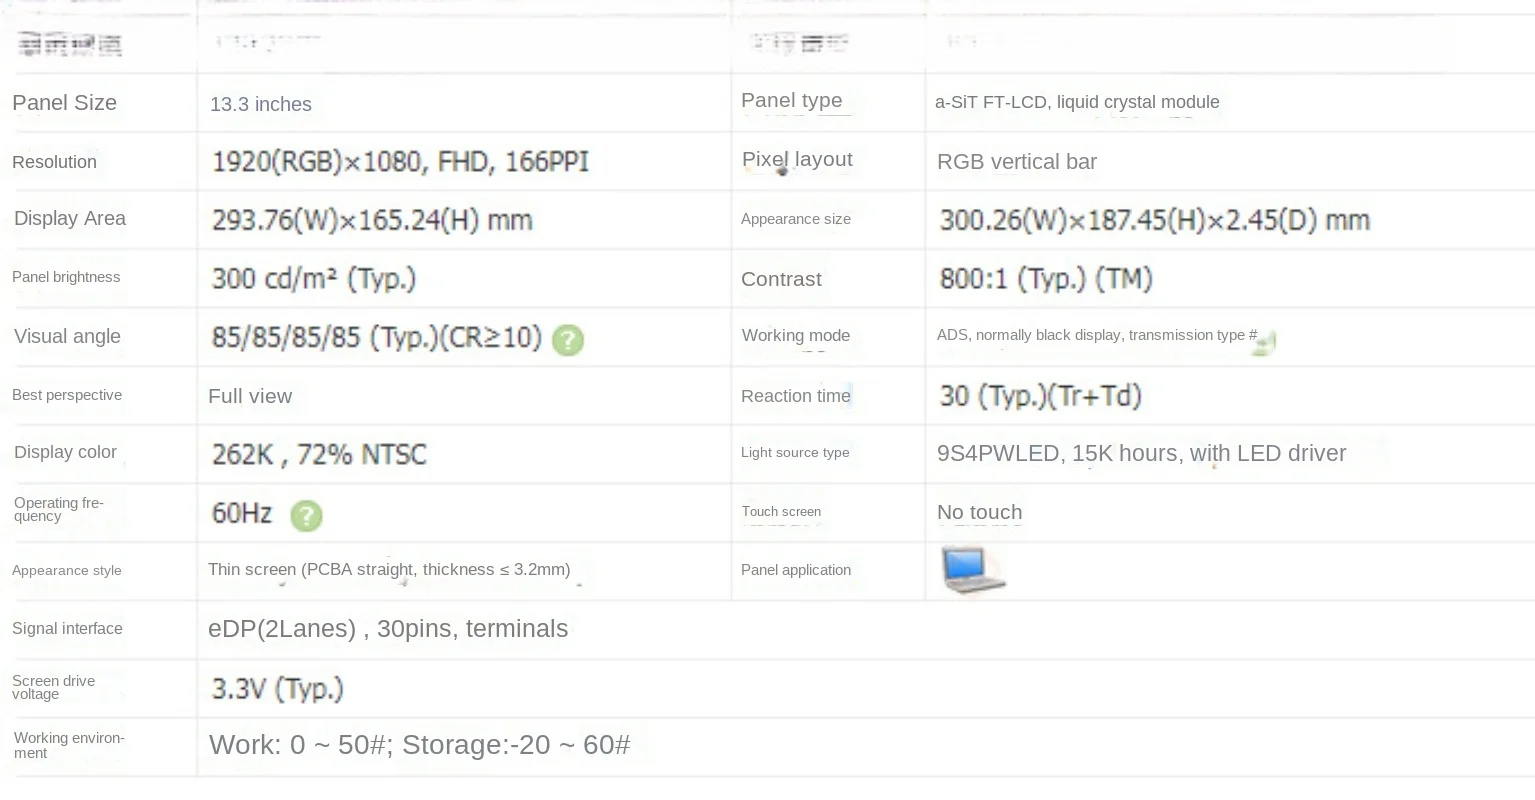Click the help icon beside visual angle value

[568, 341]
